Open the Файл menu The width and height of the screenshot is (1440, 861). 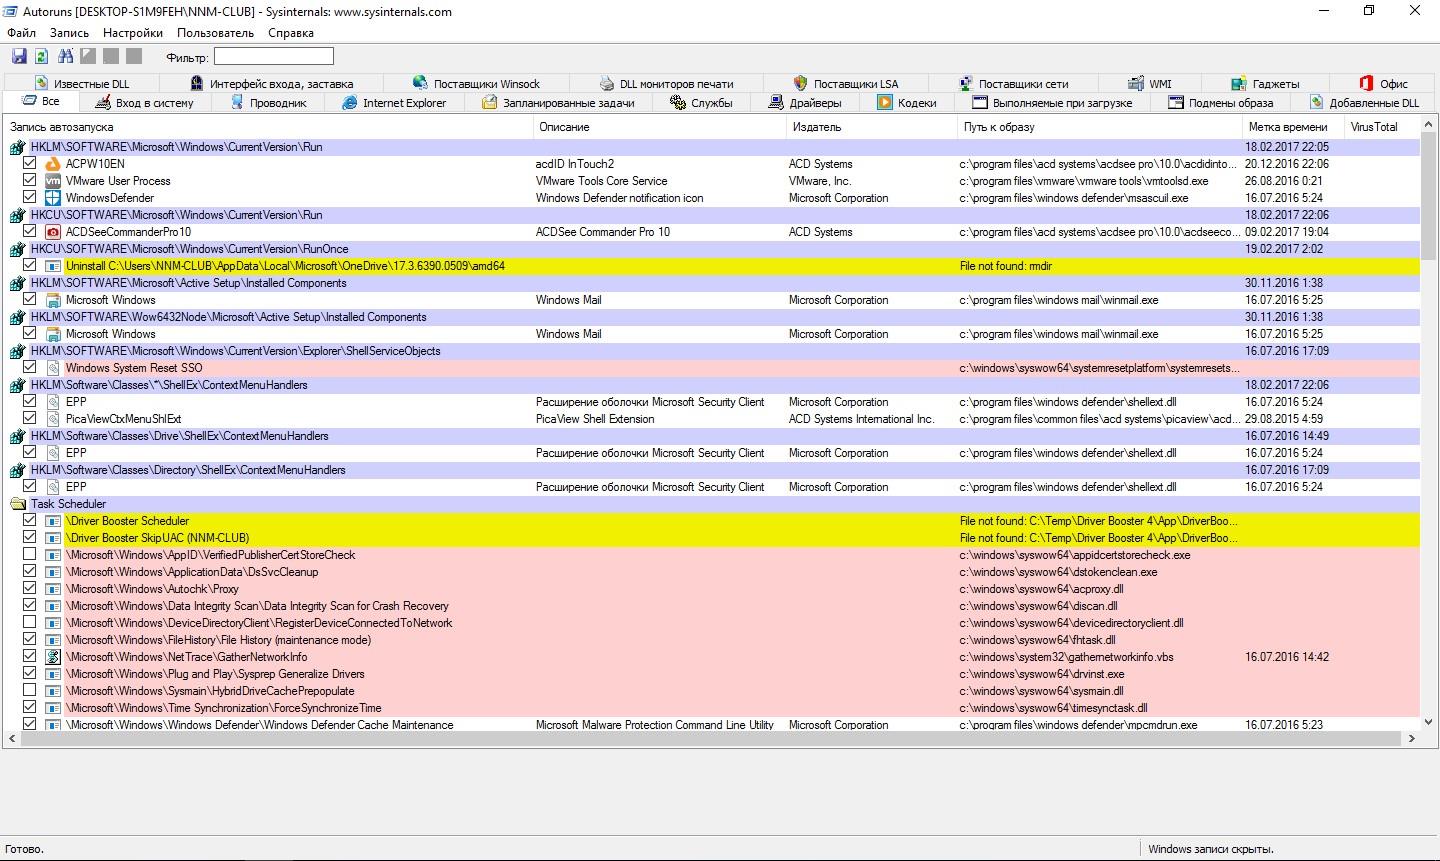click(21, 33)
